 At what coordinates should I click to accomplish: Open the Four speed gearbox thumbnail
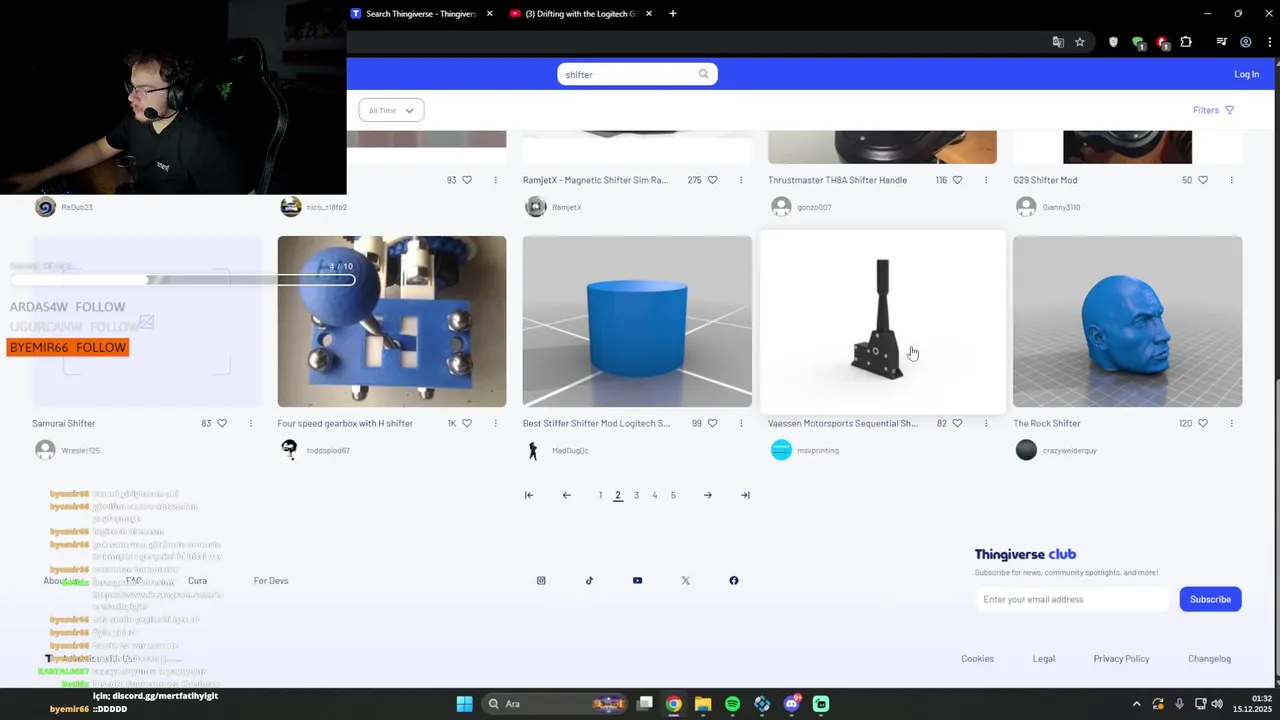392,321
